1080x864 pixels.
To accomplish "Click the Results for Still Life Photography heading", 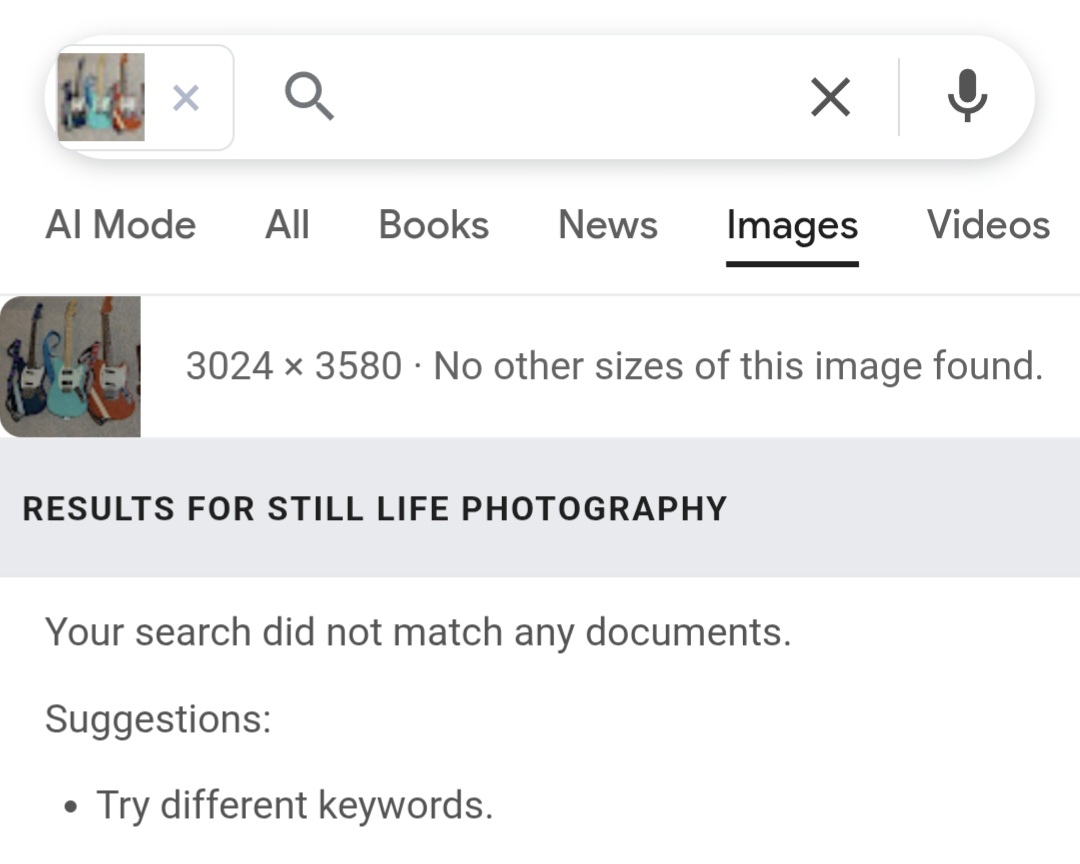I will 374,508.
